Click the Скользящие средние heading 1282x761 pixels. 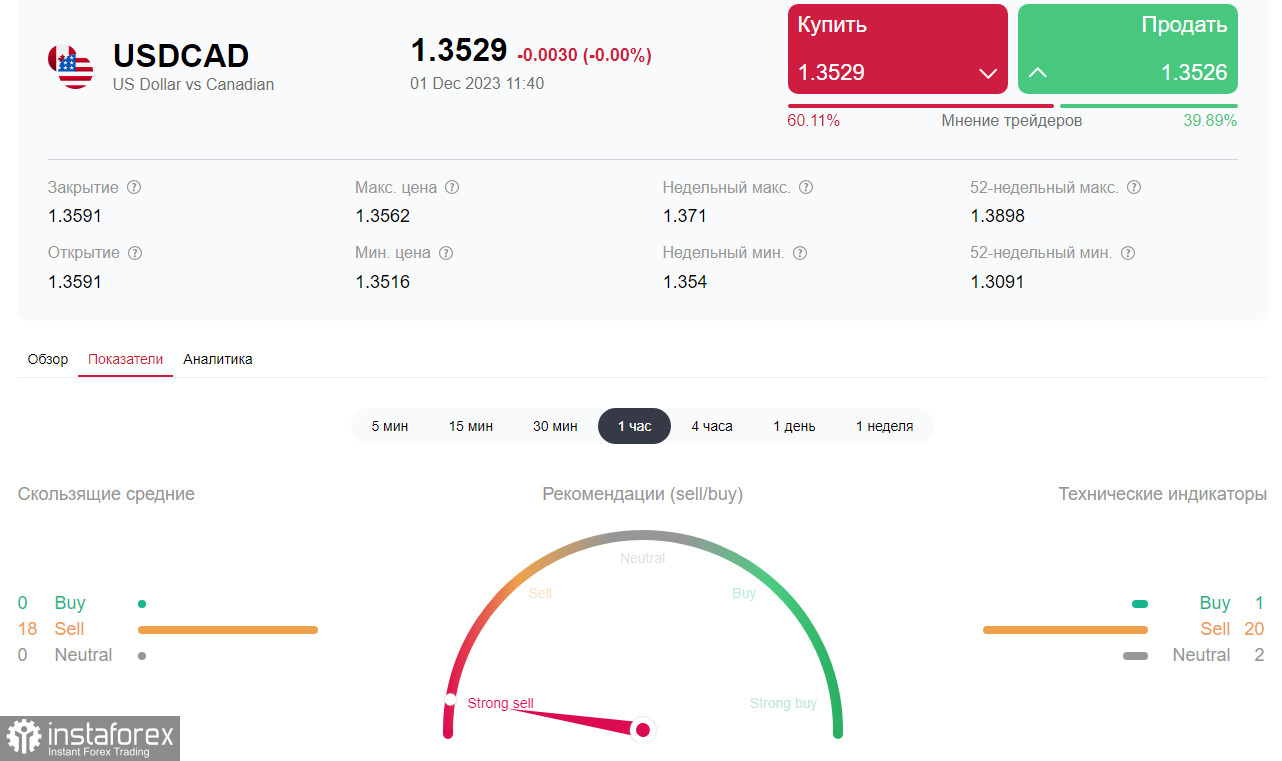click(x=106, y=494)
